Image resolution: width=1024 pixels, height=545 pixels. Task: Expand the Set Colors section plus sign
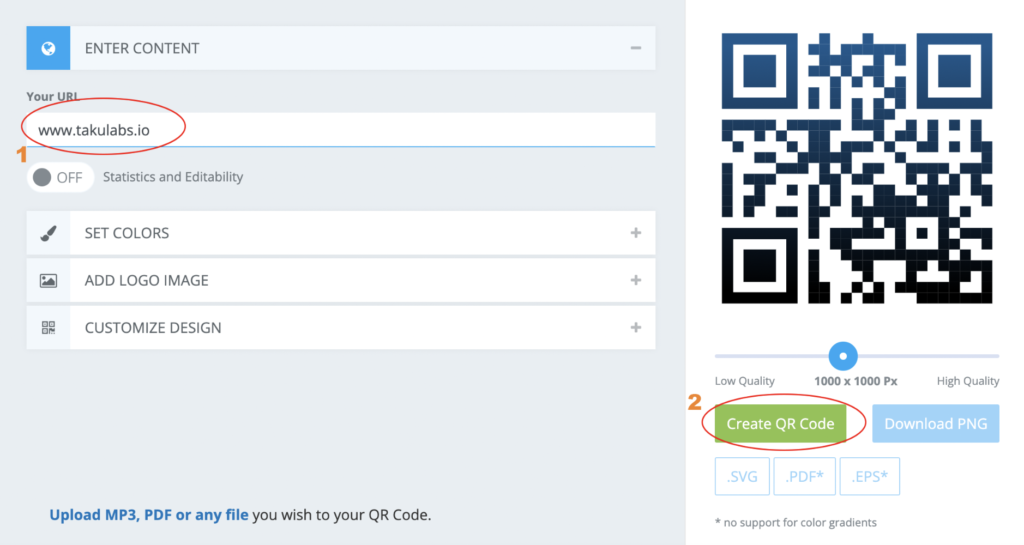[x=635, y=233]
